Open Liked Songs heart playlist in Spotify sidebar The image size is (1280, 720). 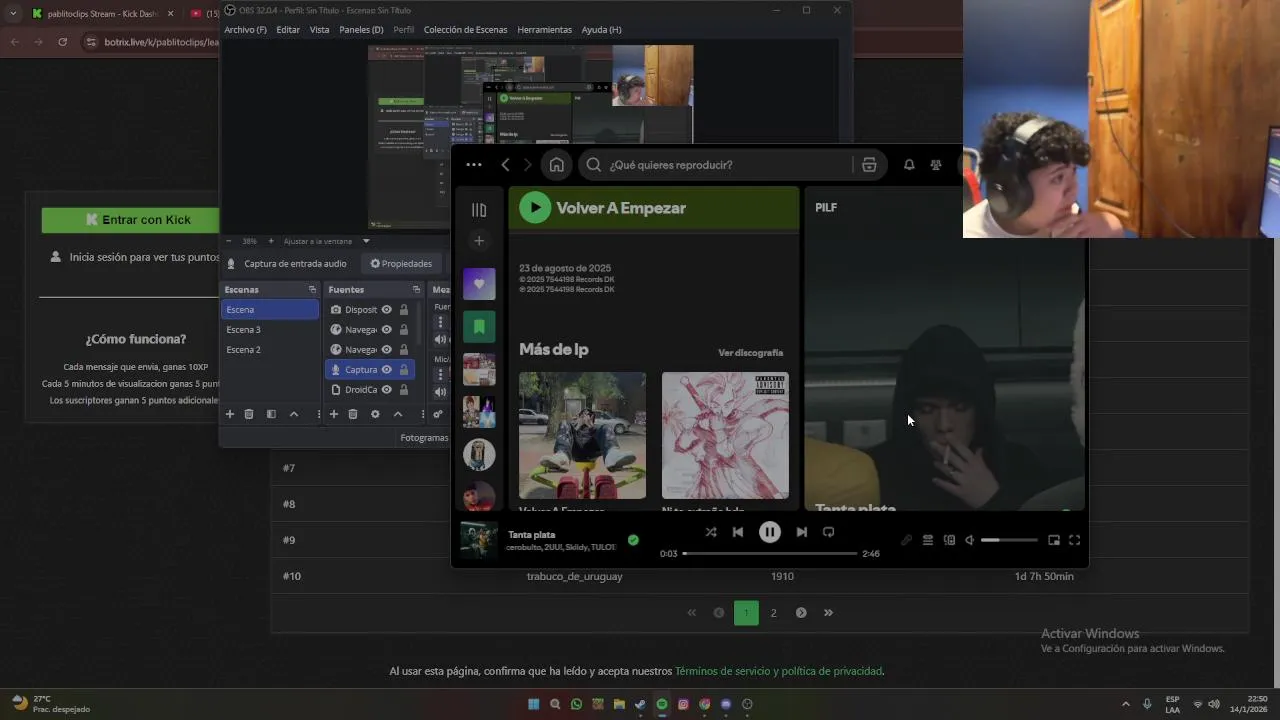tap(479, 284)
